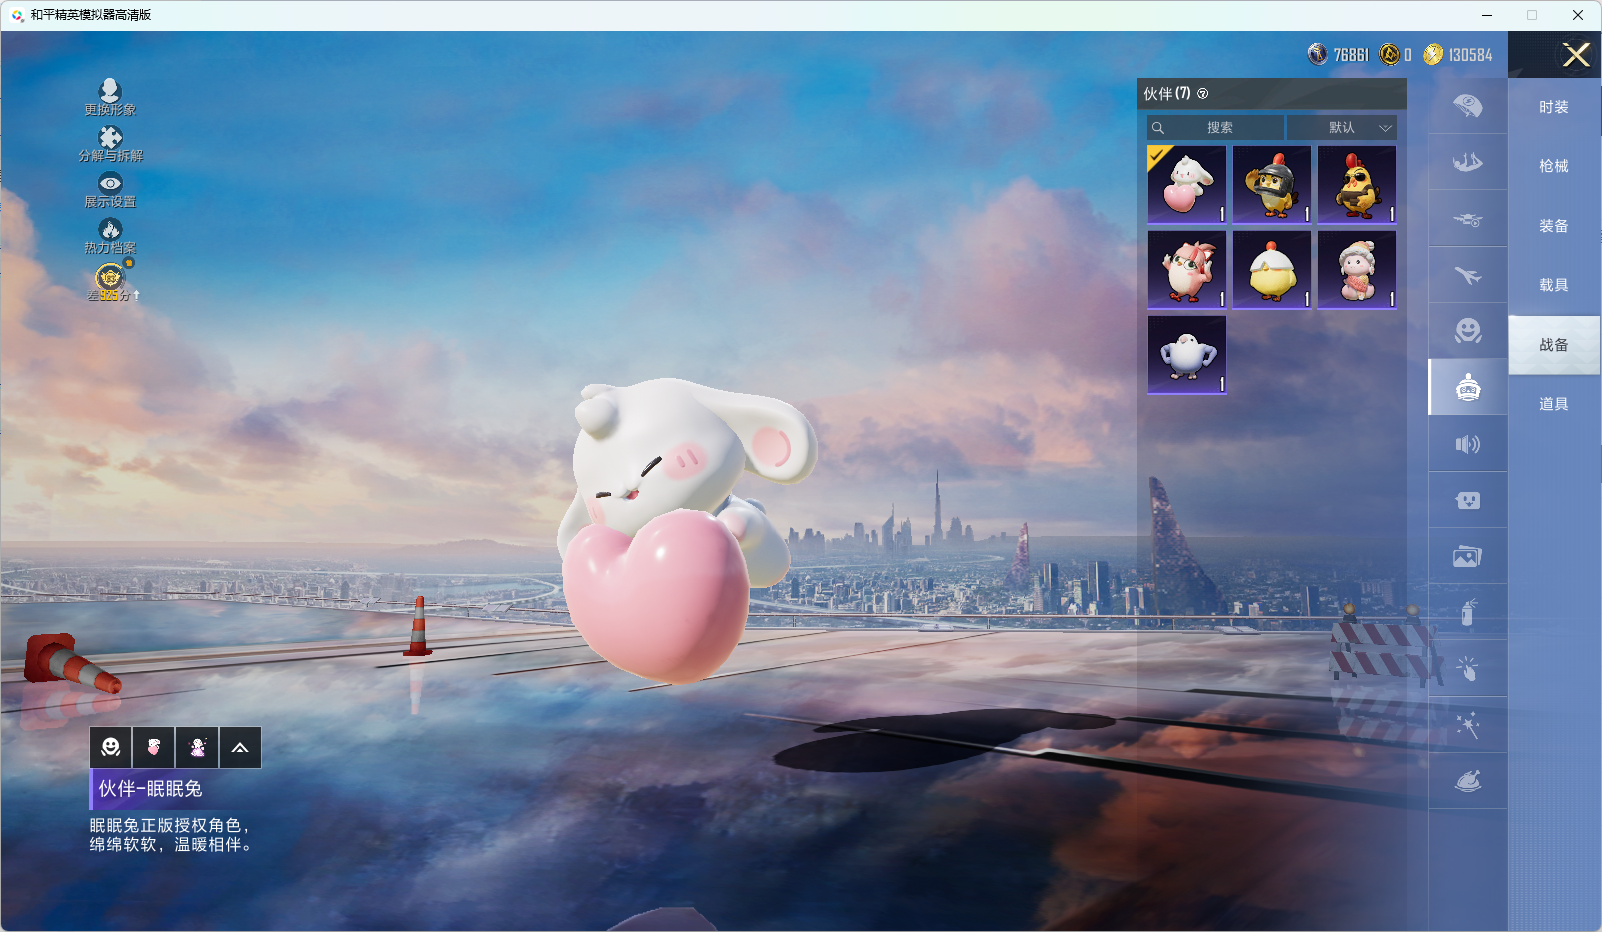Screen dimensions: 1602x932
Task: Select the chat-bubble face category icon
Action: click(x=1467, y=500)
